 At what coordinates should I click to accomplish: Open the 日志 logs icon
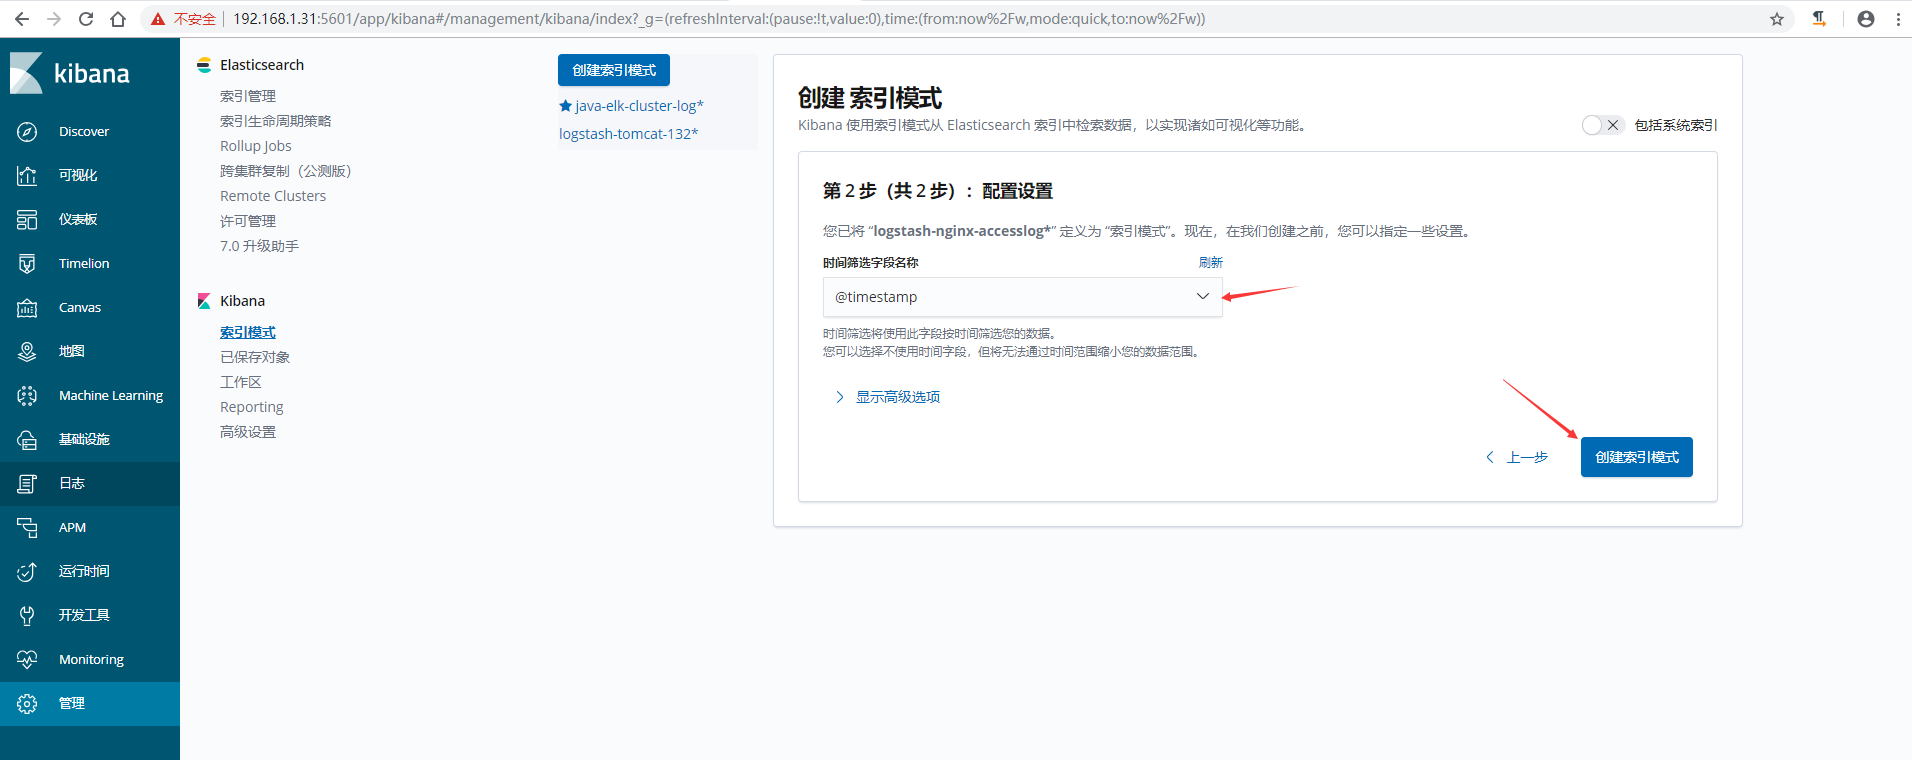click(x=27, y=484)
